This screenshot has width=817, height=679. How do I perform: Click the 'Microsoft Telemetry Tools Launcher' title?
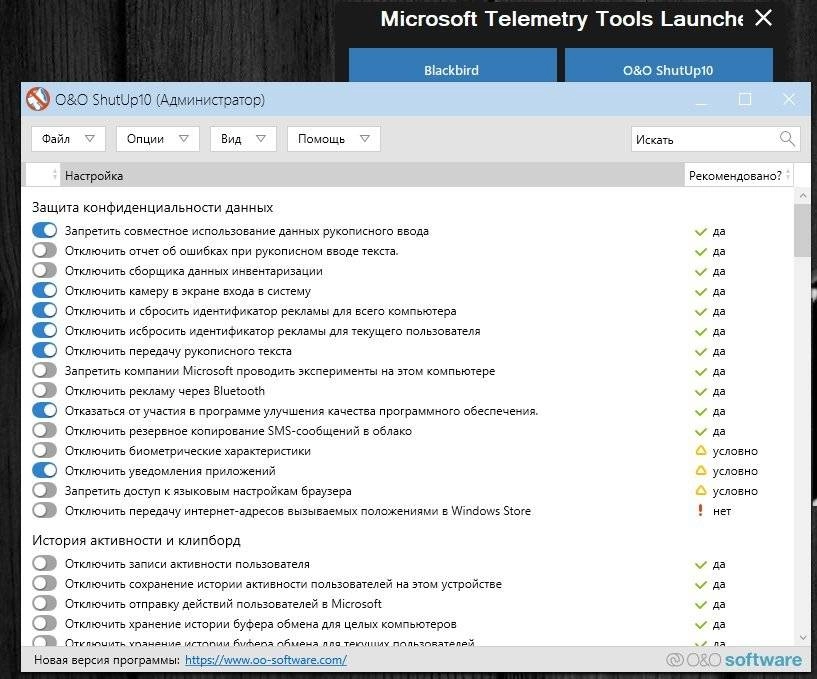561,19
